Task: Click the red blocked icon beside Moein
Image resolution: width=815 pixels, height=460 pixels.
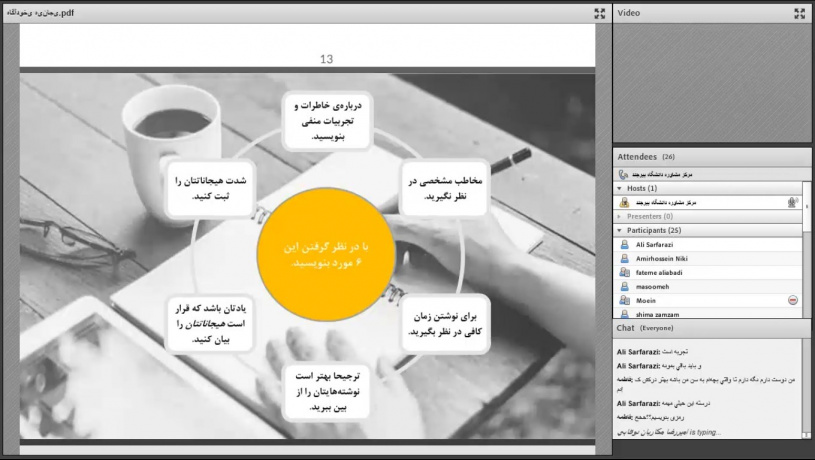Action: [x=793, y=300]
